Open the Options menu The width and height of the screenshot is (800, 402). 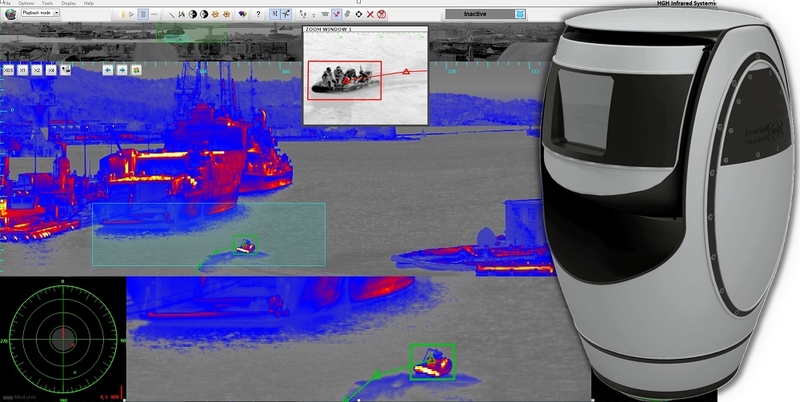click(x=26, y=4)
